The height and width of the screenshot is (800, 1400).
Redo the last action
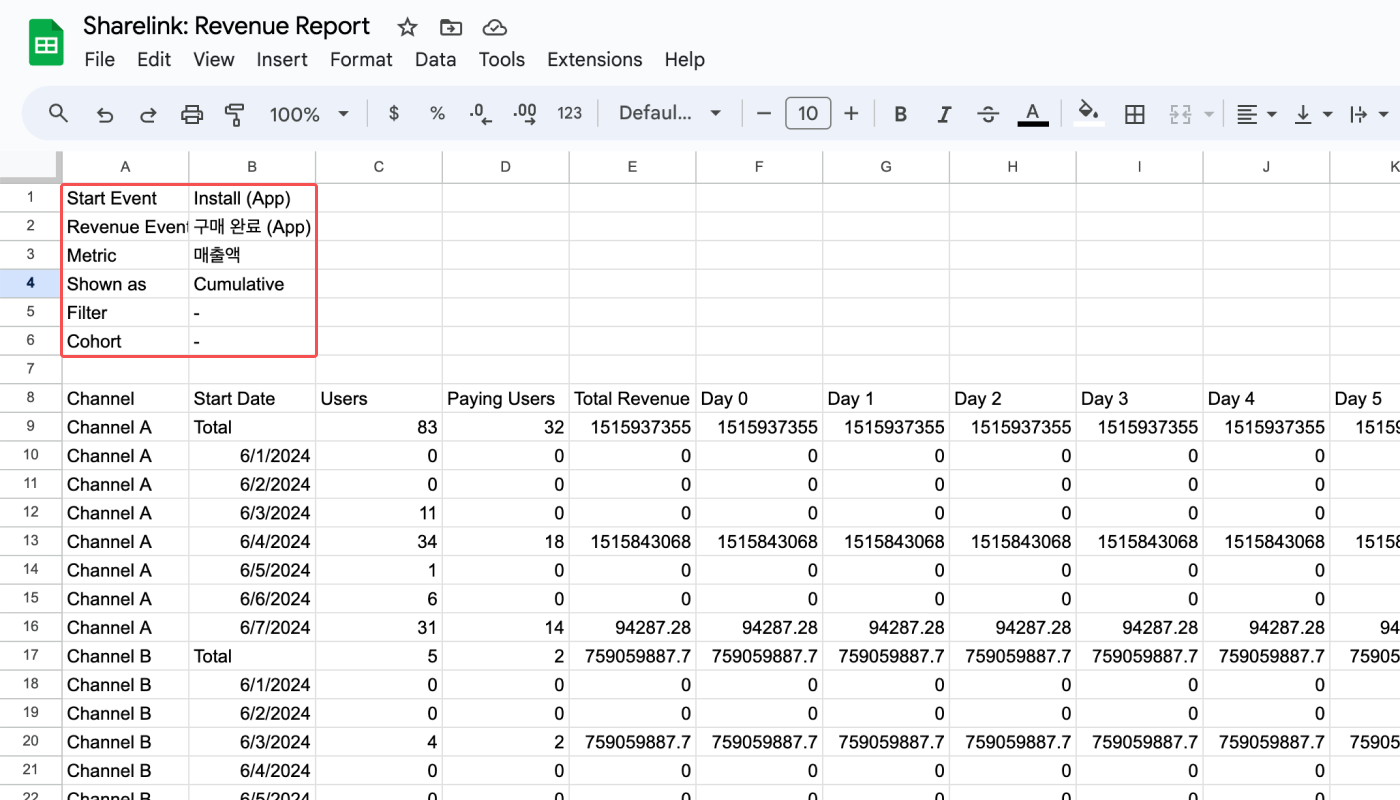click(x=148, y=114)
